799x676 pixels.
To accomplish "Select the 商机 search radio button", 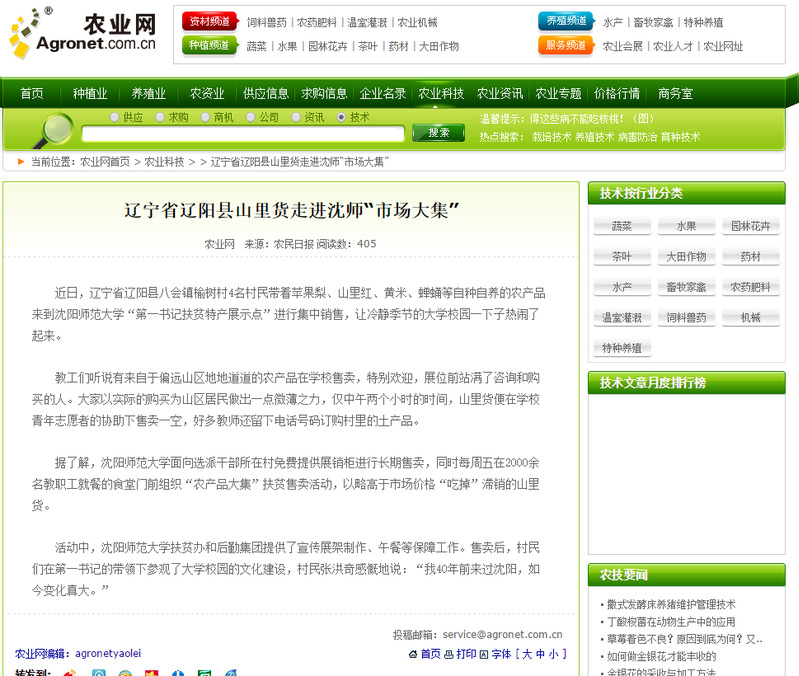I will 205,117.
